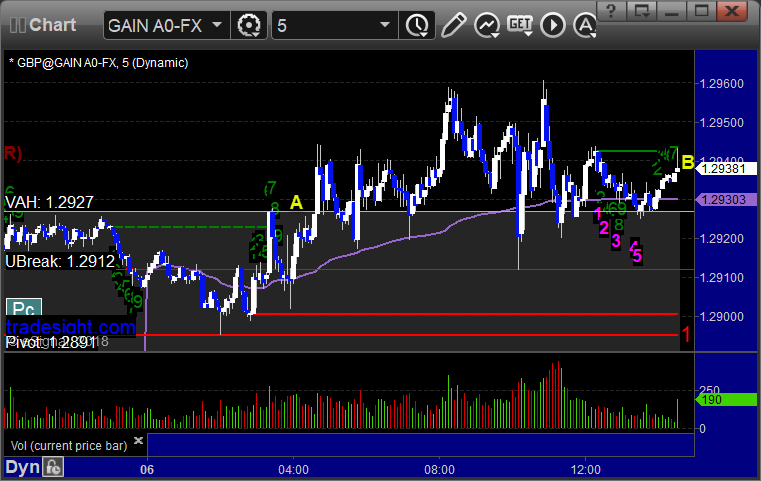
Task: Click the 04:00 time axis label
Action: (293, 470)
